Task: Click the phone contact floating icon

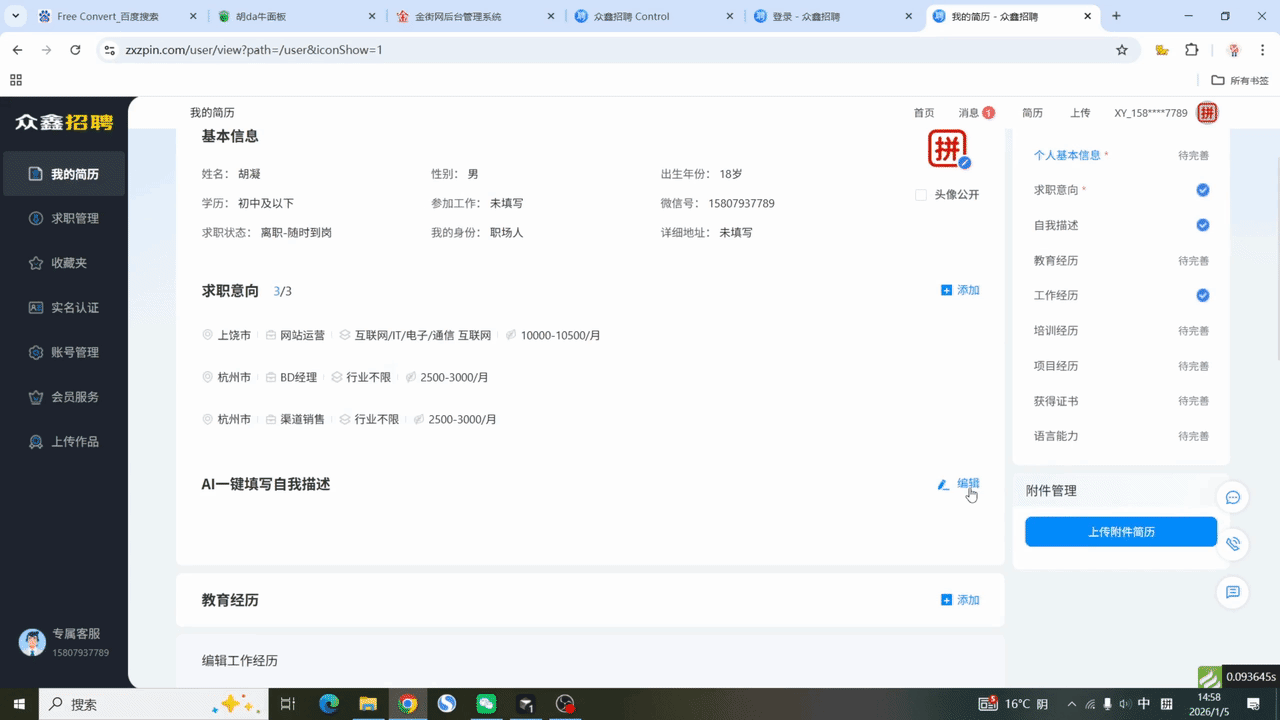Action: coord(1233,544)
